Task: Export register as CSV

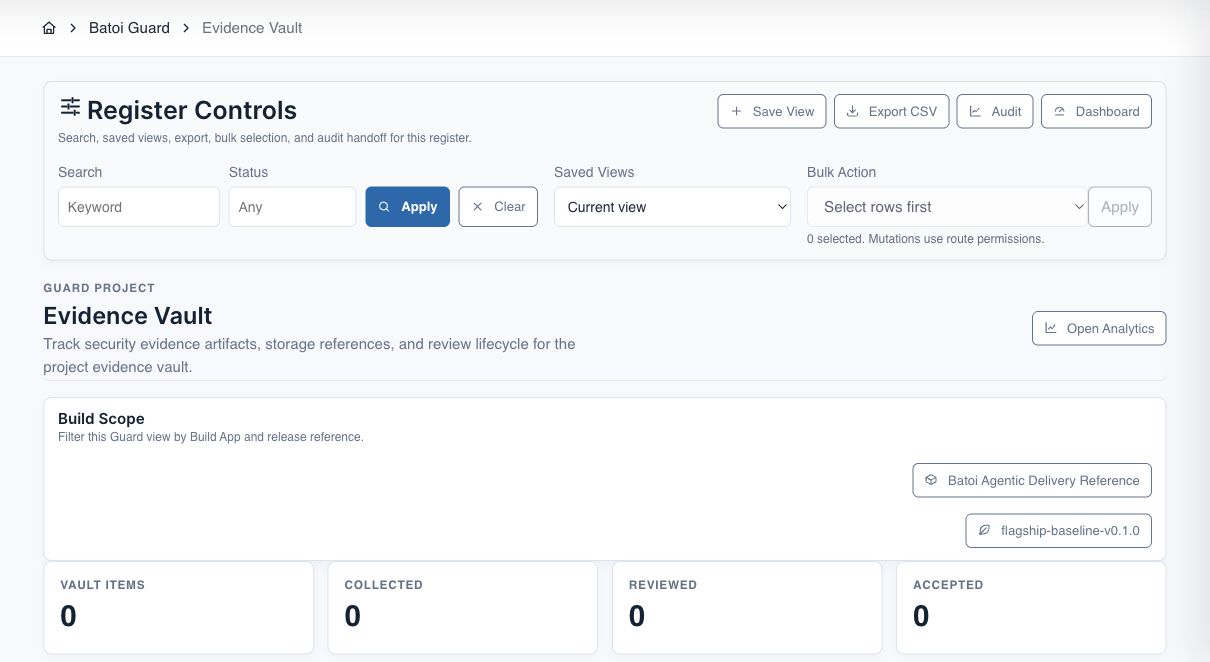Action: [x=891, y=111]
